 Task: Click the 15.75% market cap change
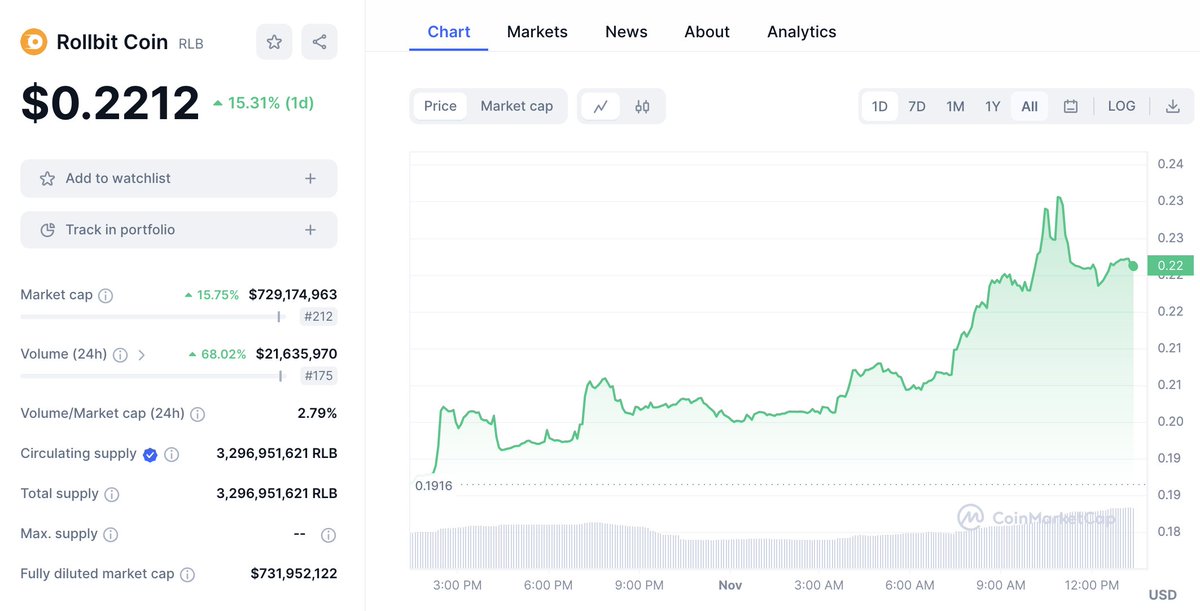pos(212,295)
